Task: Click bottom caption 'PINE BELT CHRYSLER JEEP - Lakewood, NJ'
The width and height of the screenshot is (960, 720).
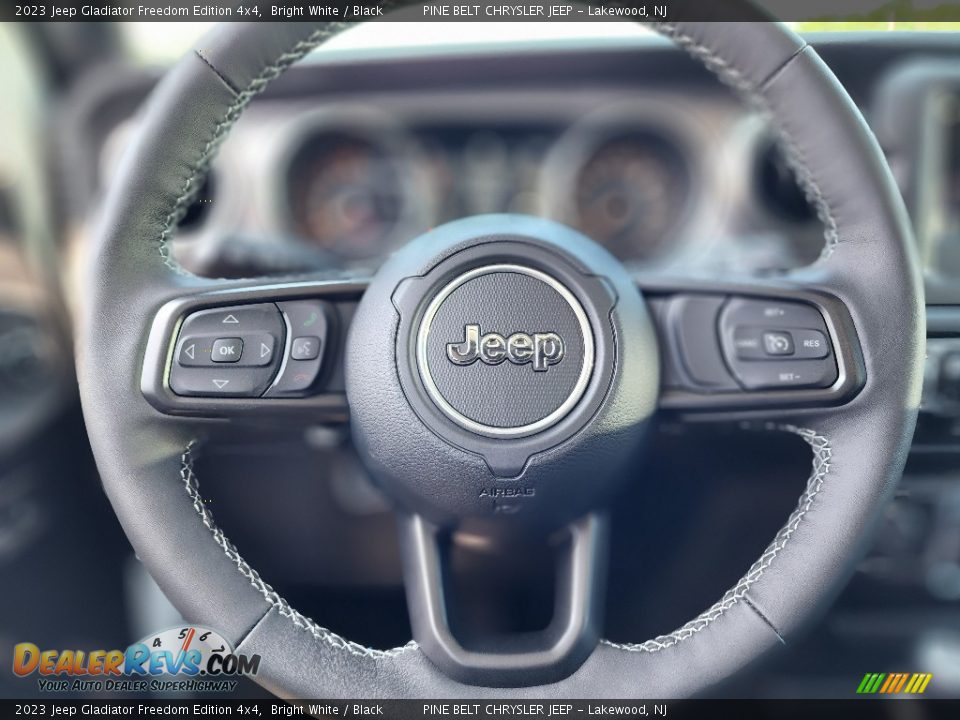Action: (x=544, y=710)
